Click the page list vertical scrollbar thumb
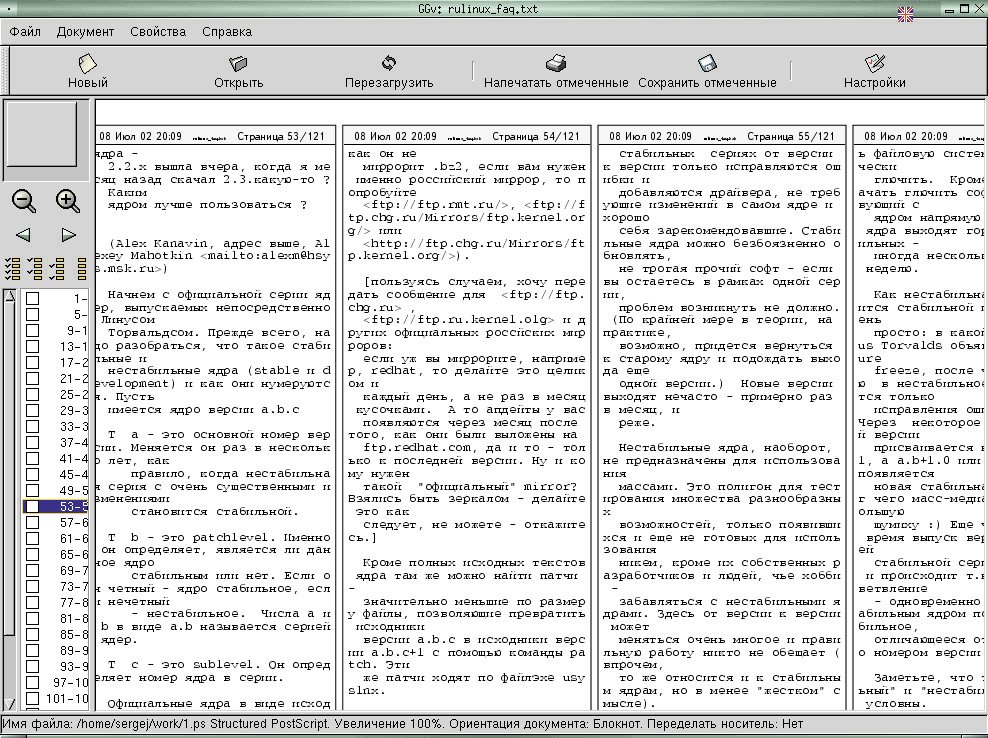Viewport: 988px width, 738px height. (x=9, y=468)
